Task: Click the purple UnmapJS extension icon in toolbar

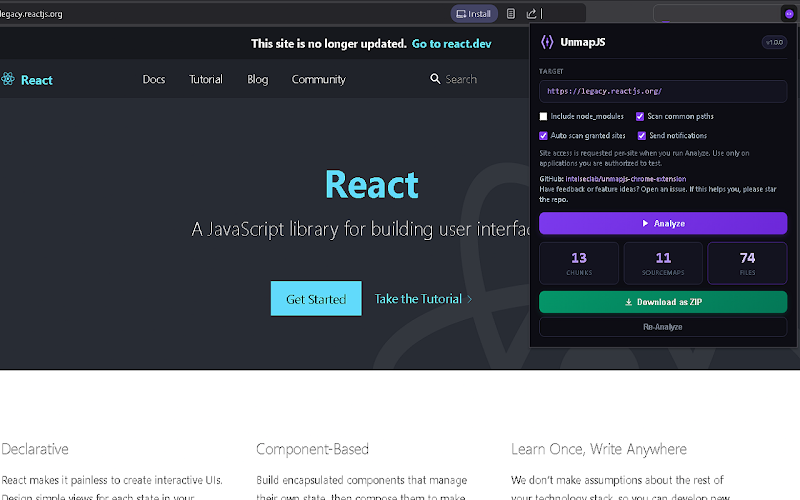Action: [789, 14]
